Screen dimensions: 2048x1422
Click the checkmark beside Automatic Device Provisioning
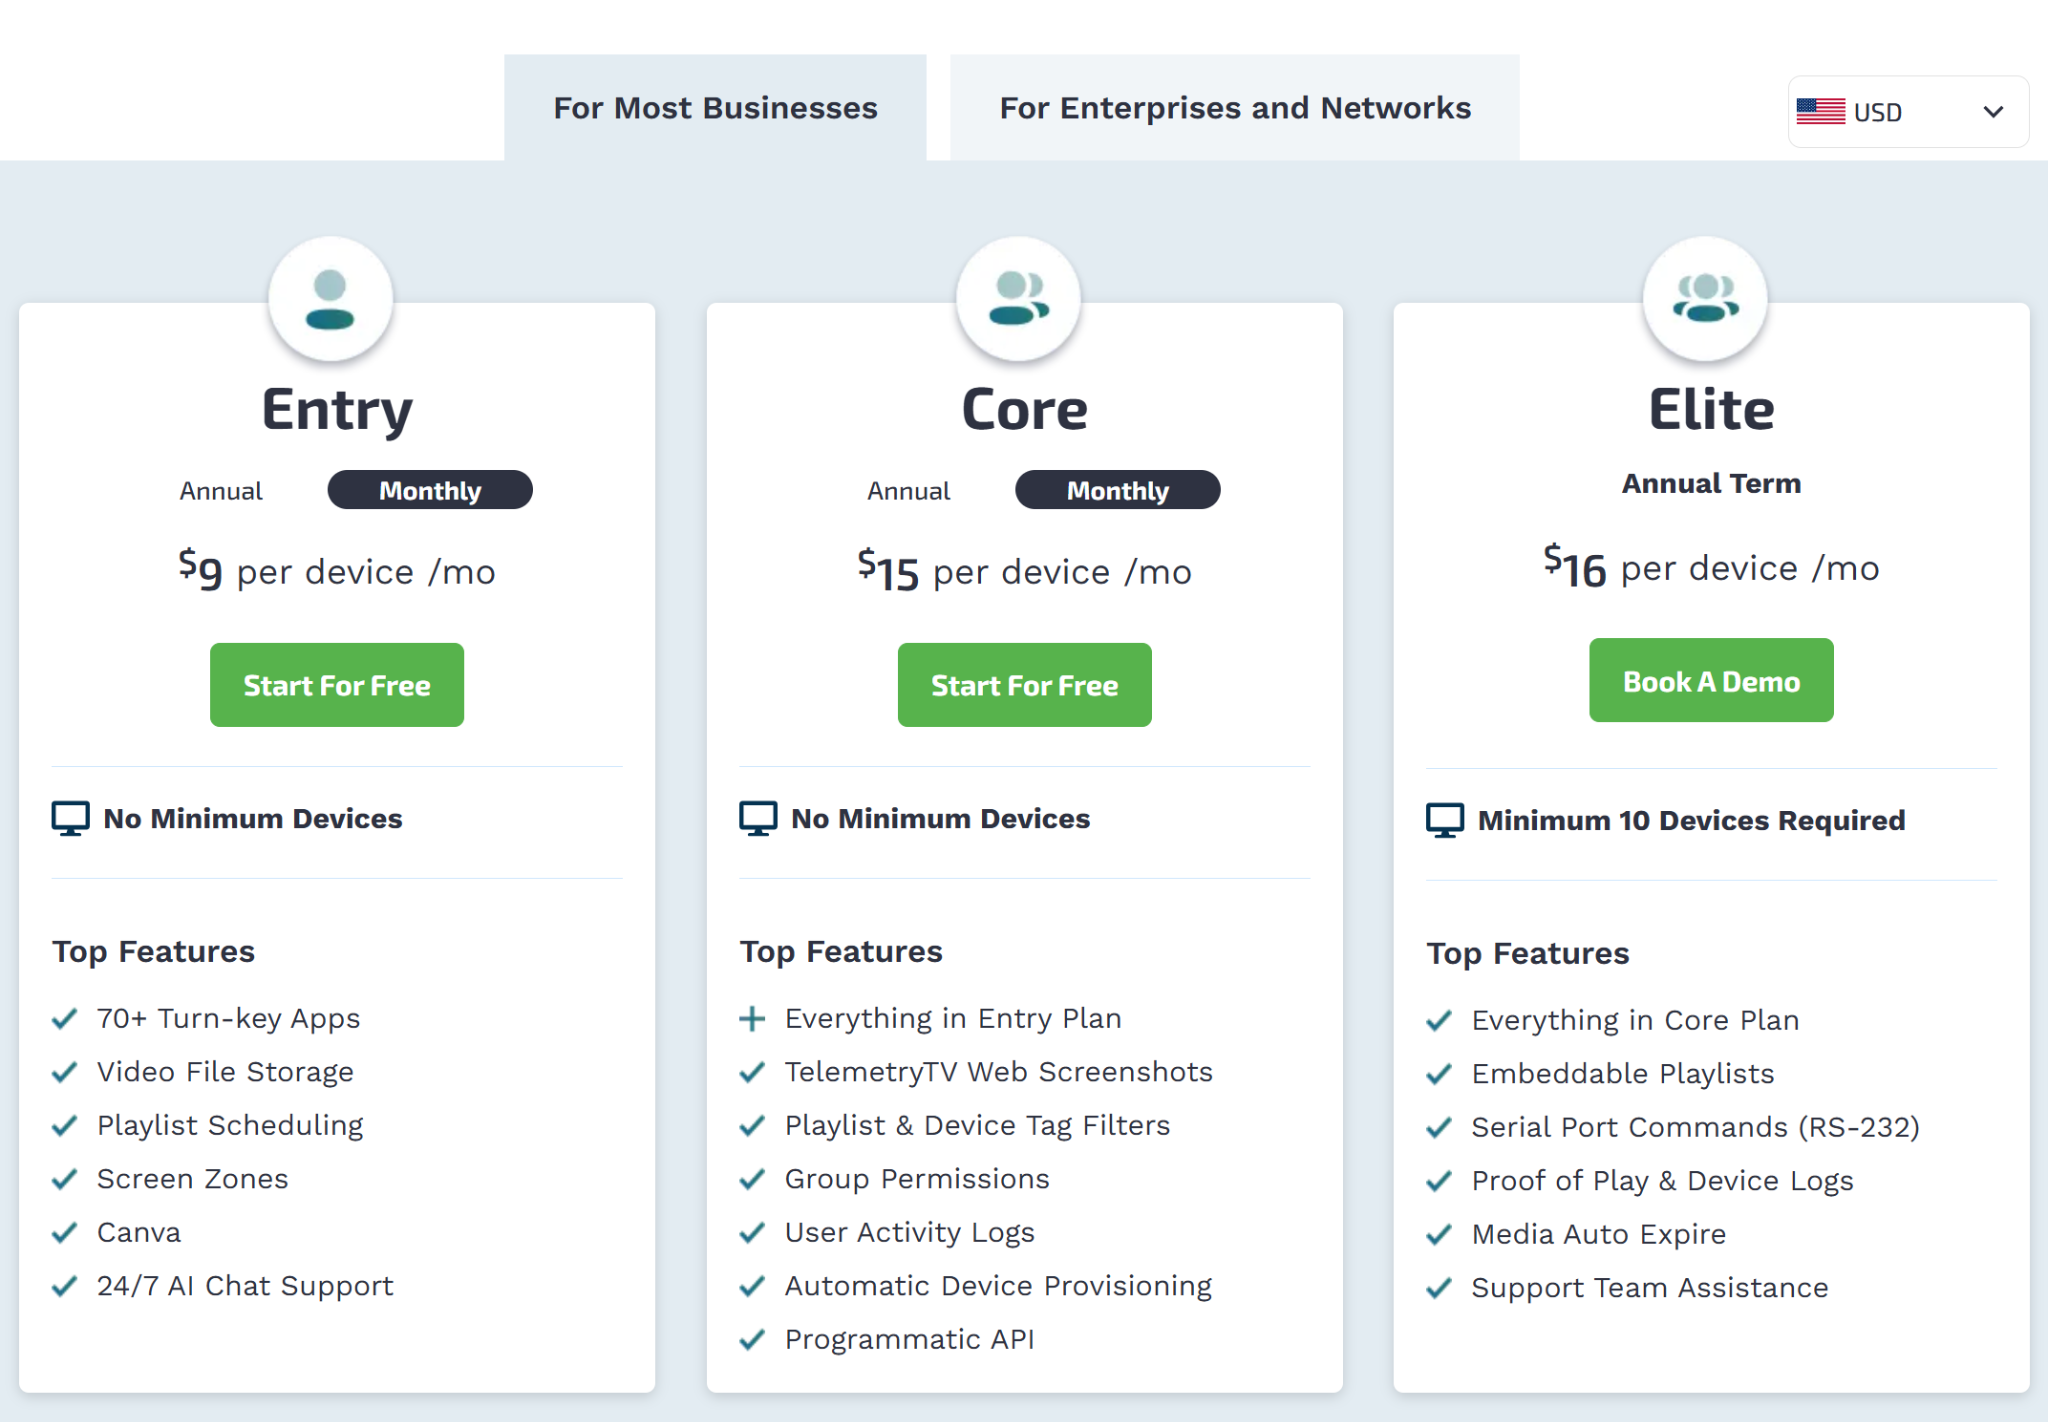pos(752,1286)
